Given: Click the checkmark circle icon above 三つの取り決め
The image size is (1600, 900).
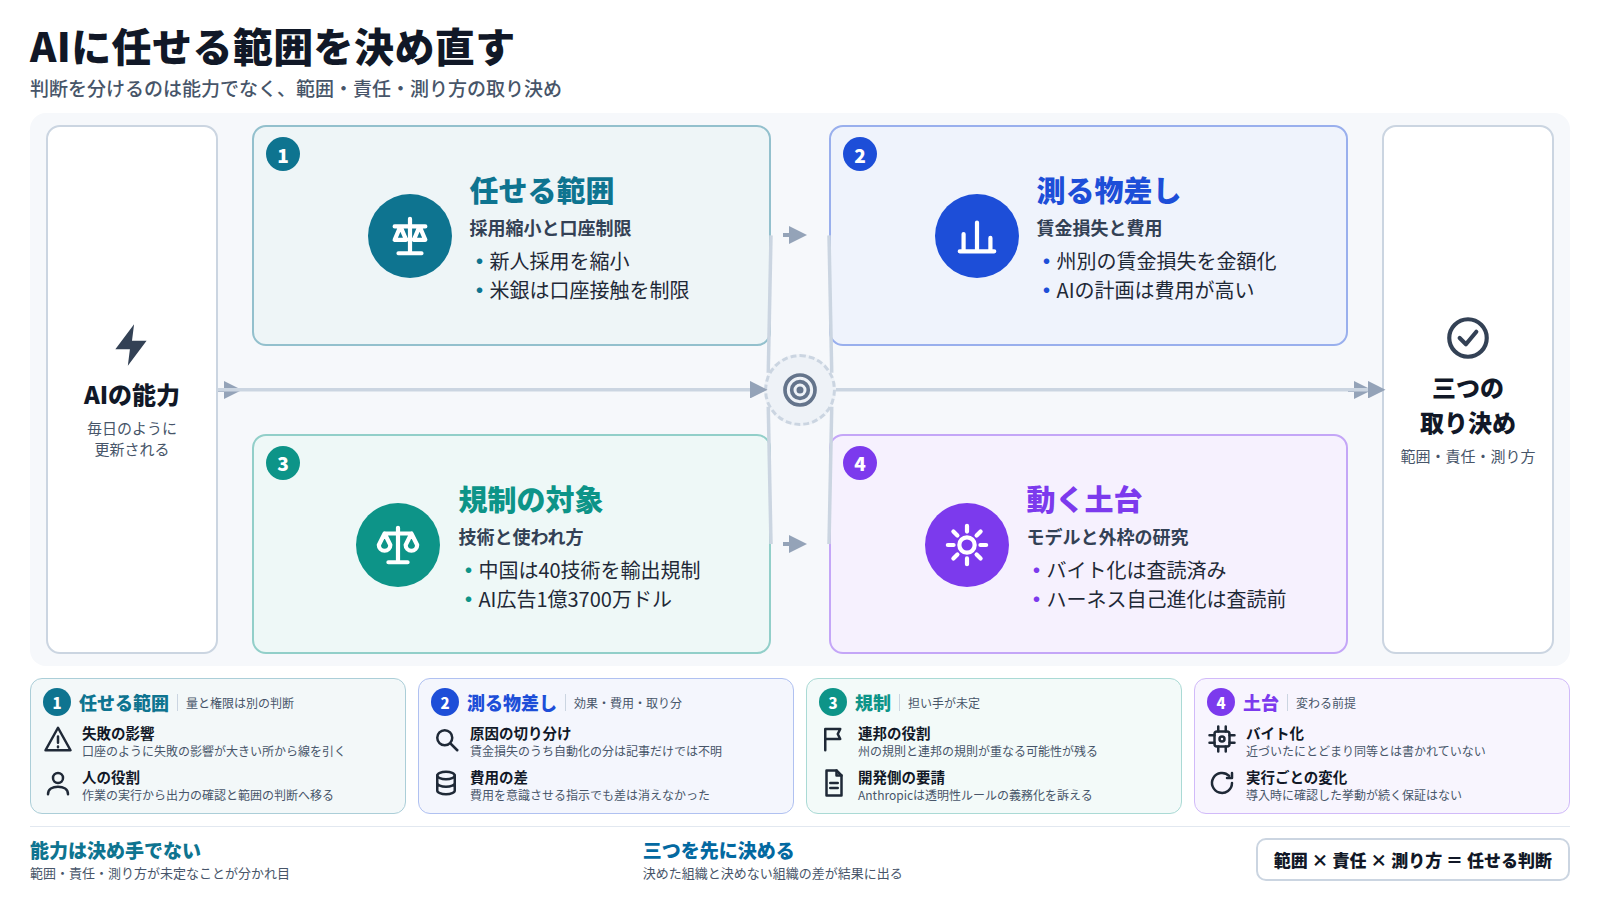Looking at the screenshot, I should click(1468, 338).
